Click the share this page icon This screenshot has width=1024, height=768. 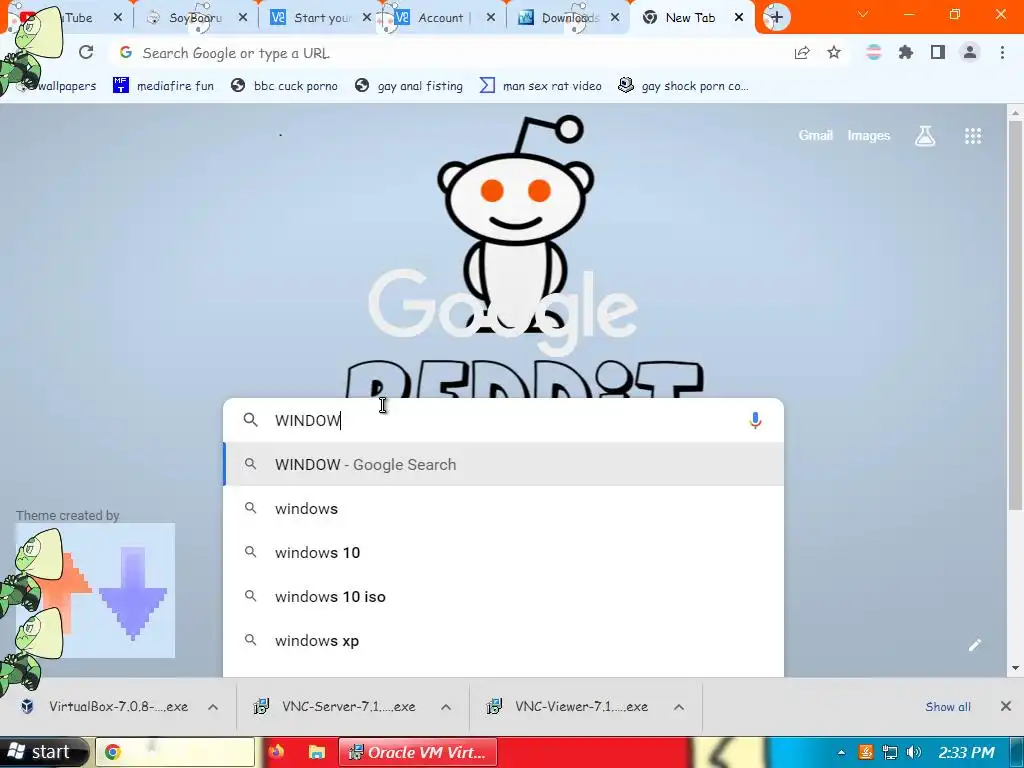(x=802, y=53)
